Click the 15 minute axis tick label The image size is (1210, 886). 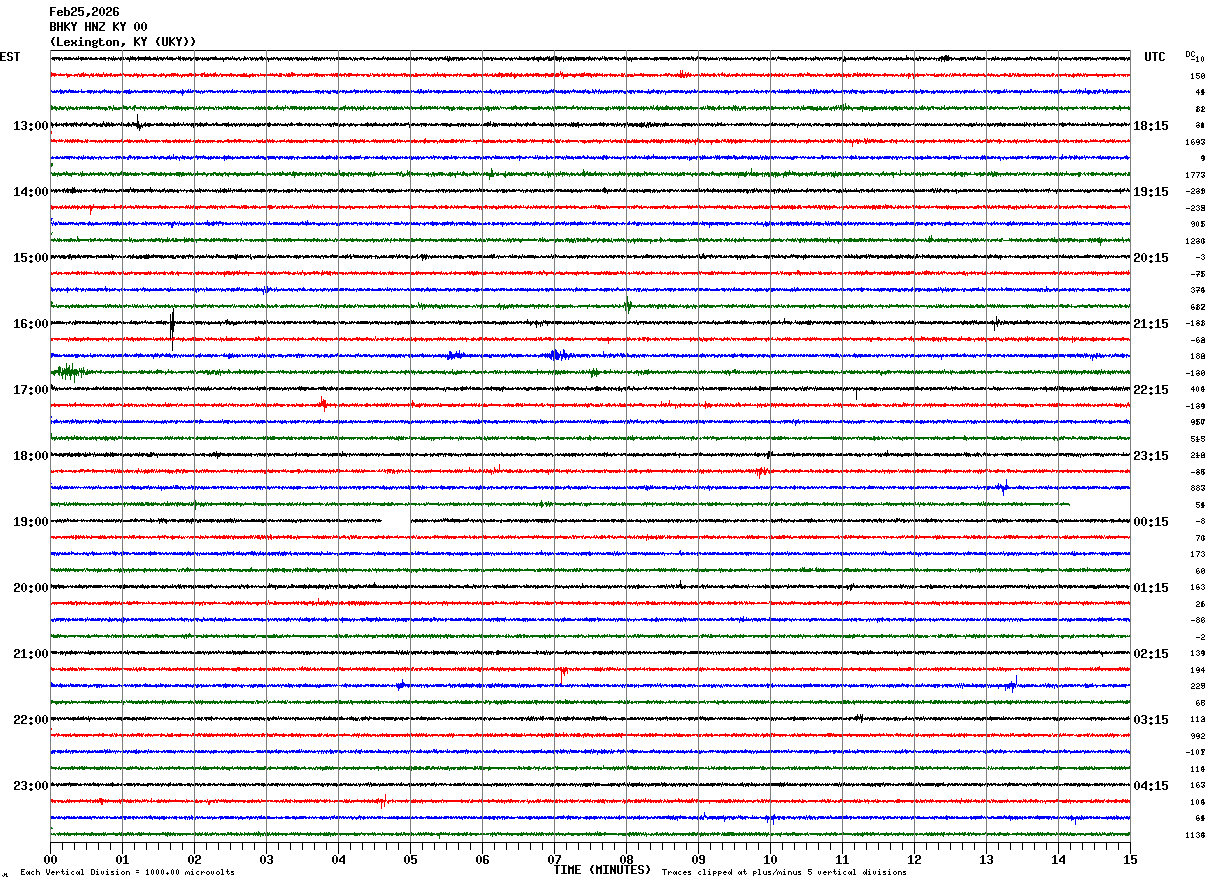point(1130,860)
